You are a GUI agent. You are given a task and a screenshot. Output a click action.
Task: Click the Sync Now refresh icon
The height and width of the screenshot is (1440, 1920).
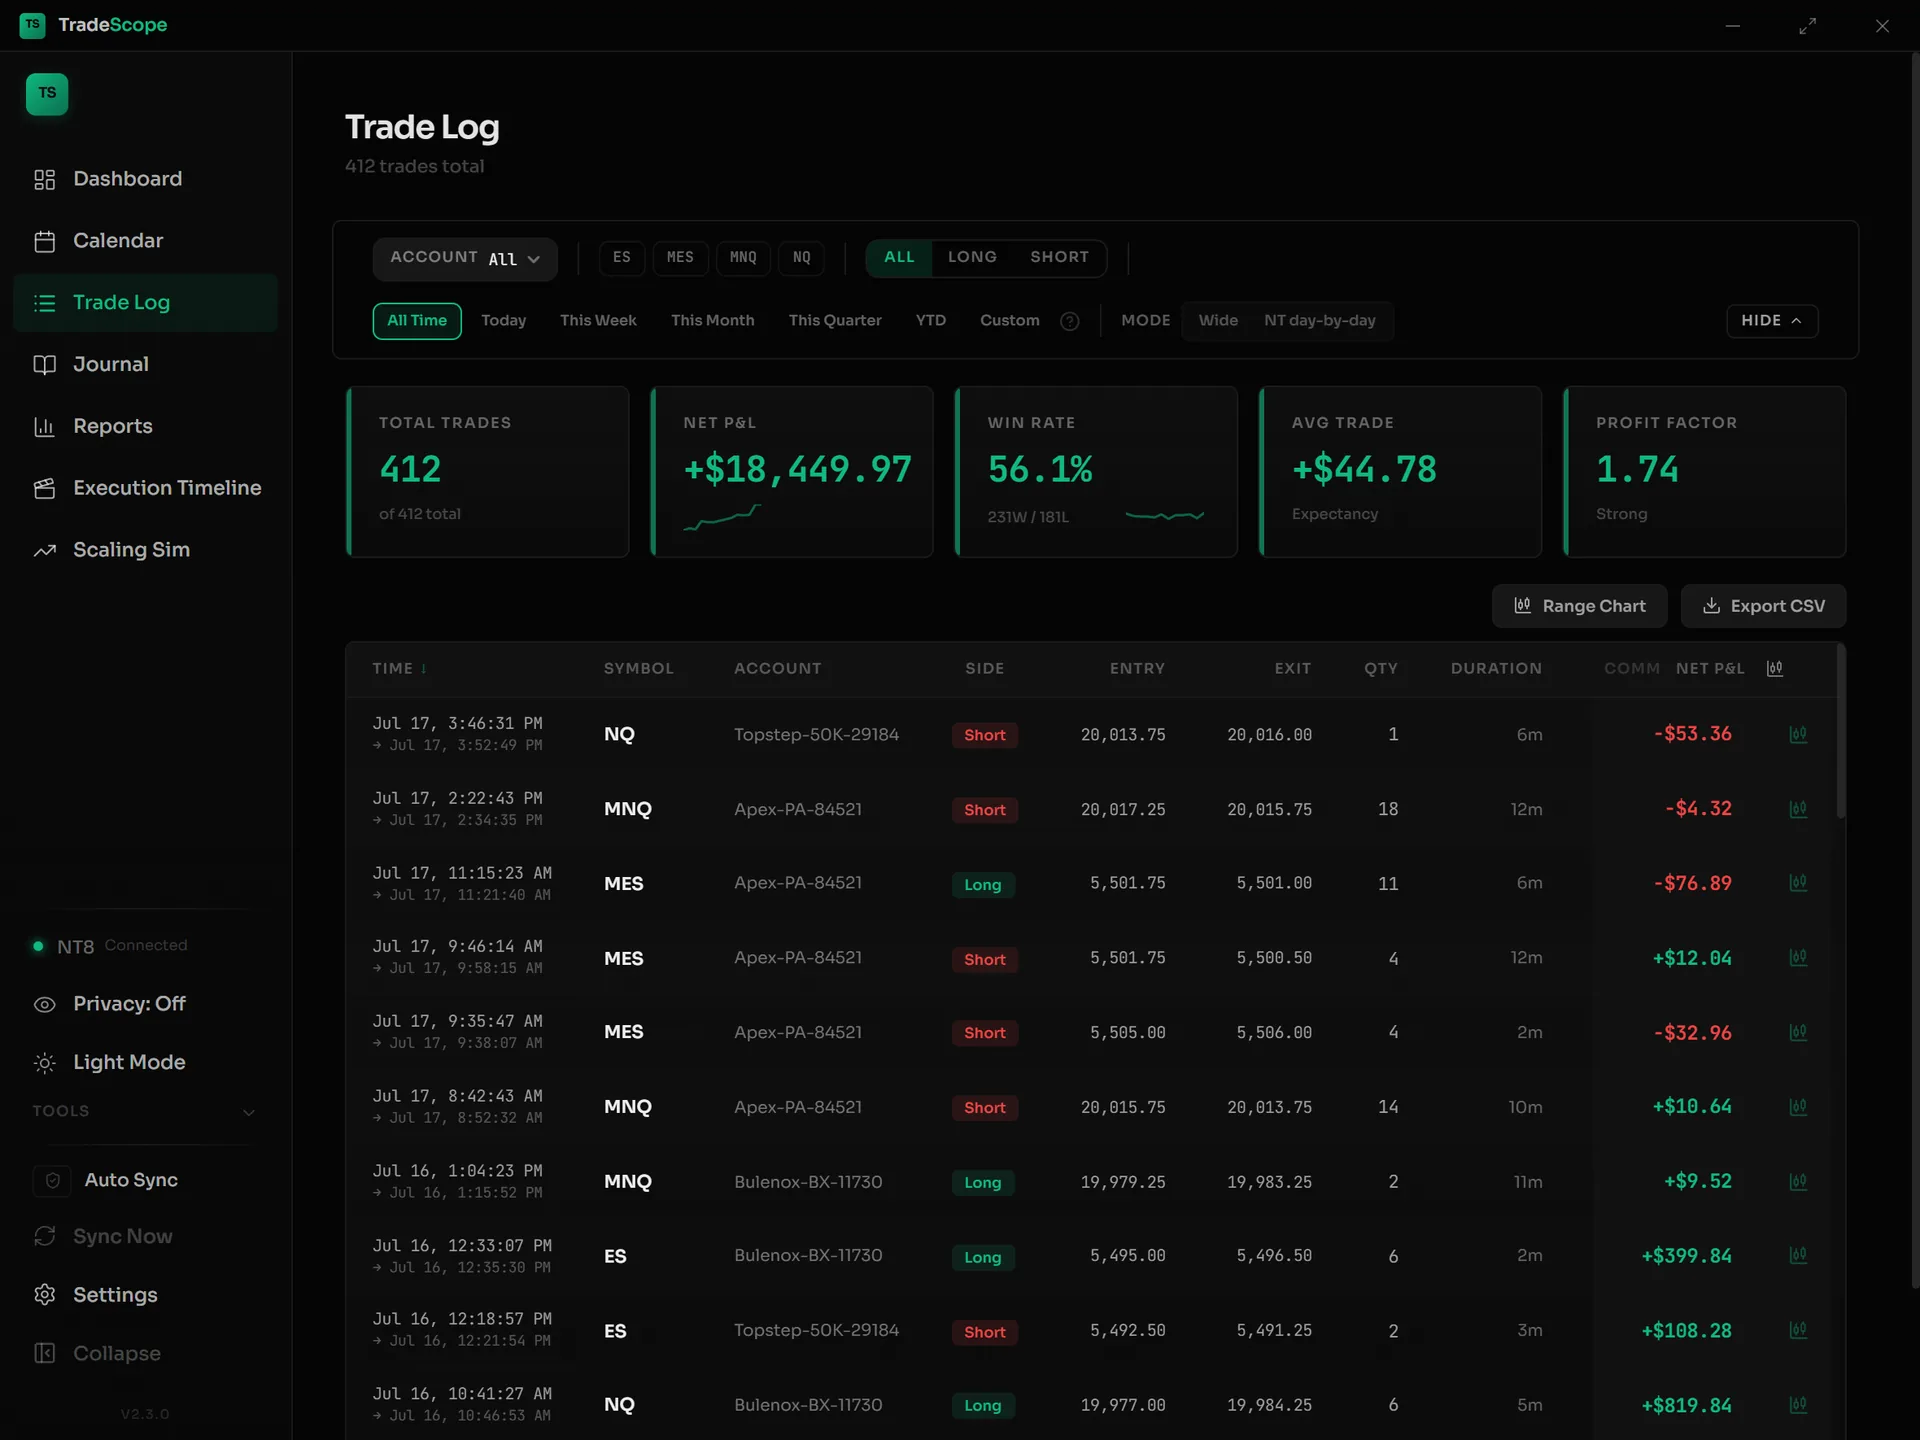(x=44, y=1237)
